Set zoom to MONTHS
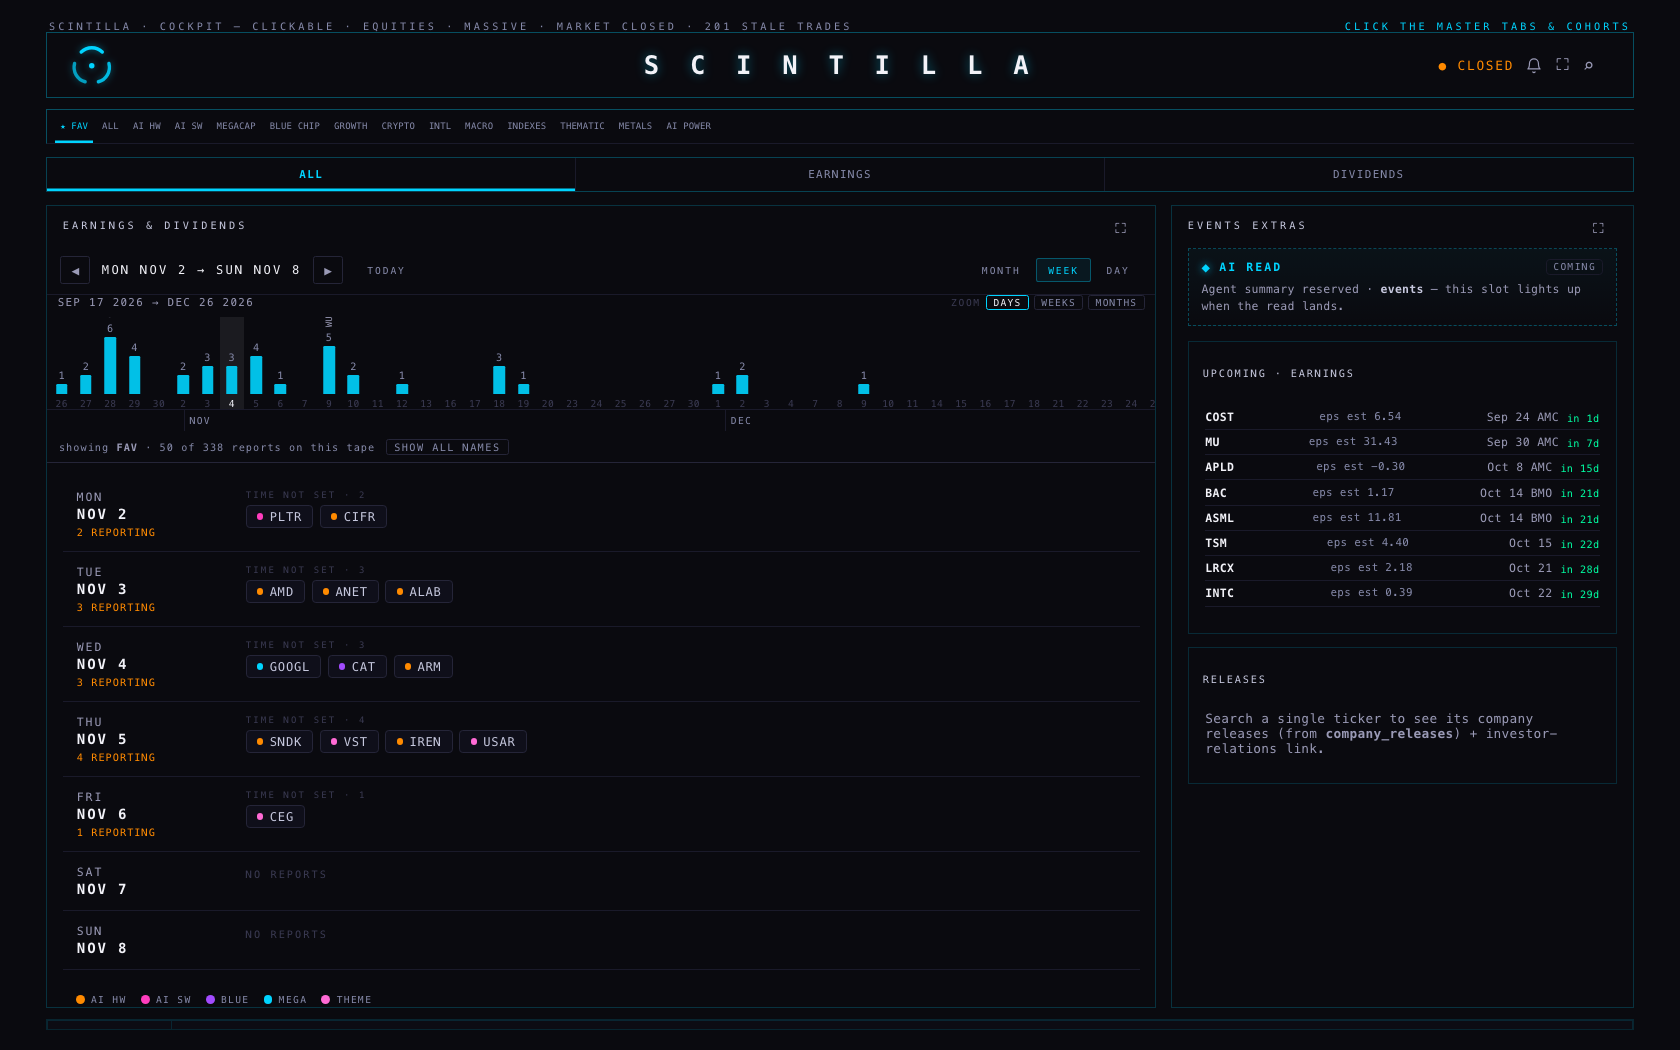The width and height of the screenshot is (1680, 1050). (1116, 303)
